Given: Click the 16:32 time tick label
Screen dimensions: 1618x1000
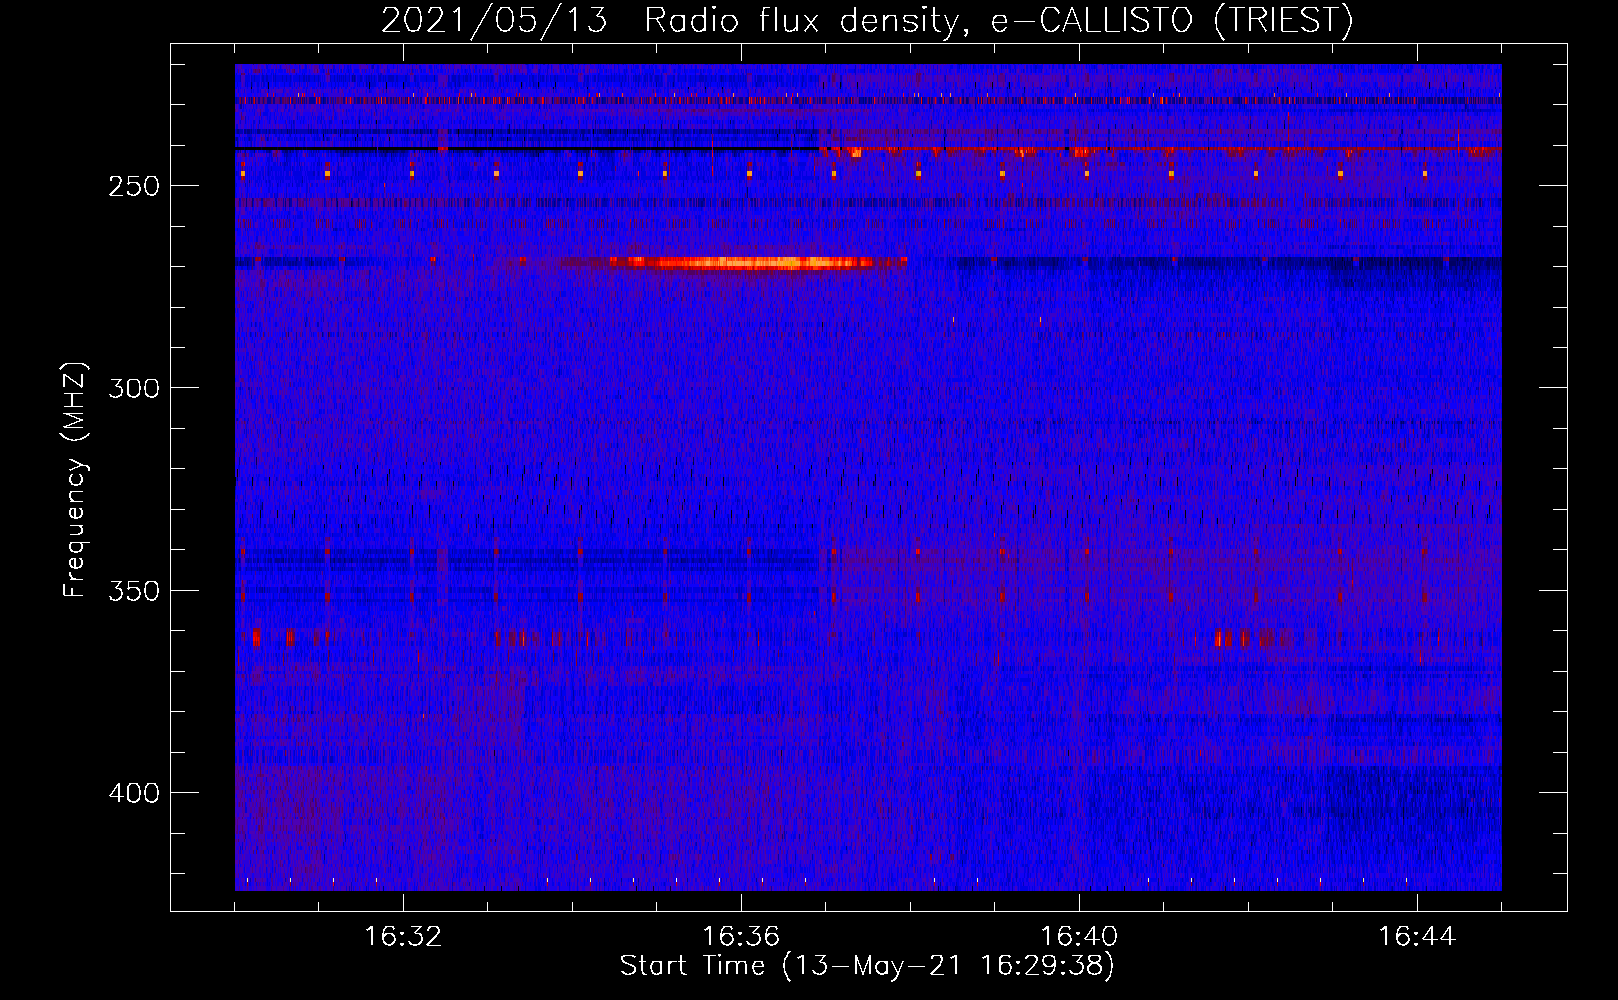Looking at the screenshot, I should point(403,937).
